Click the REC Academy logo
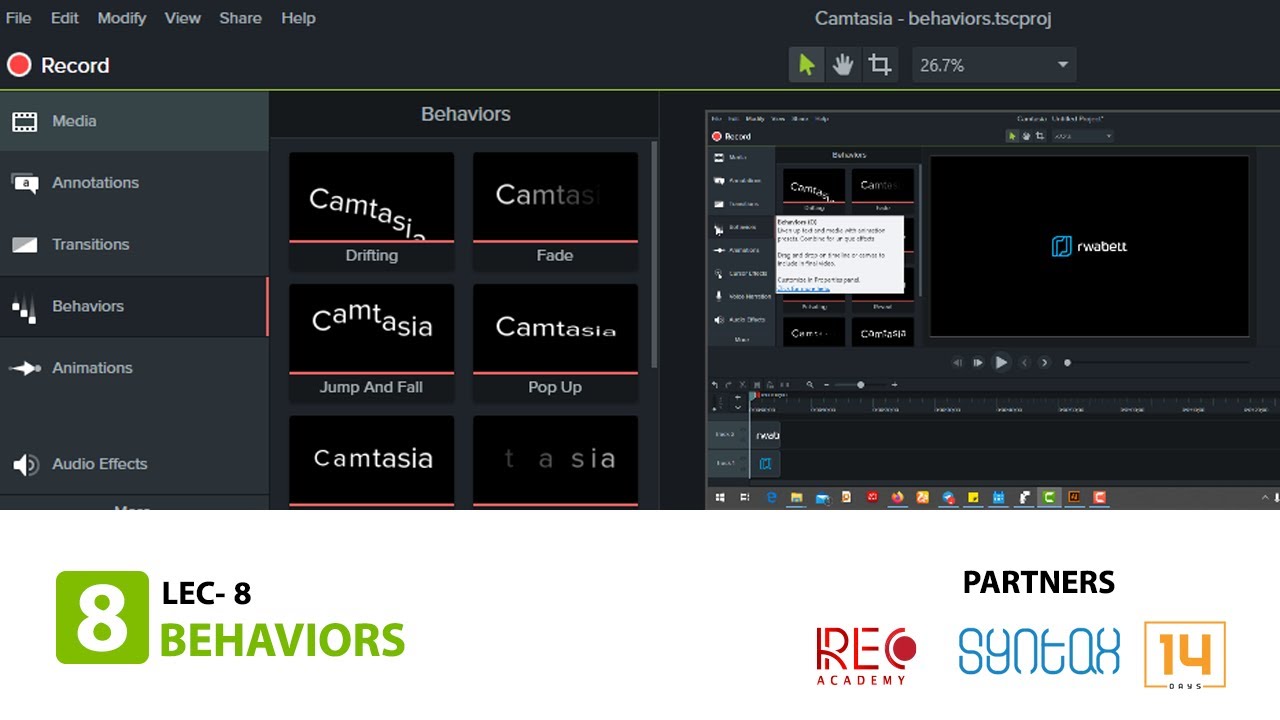This screenshot has height=720, width=1280. (865, 656)
